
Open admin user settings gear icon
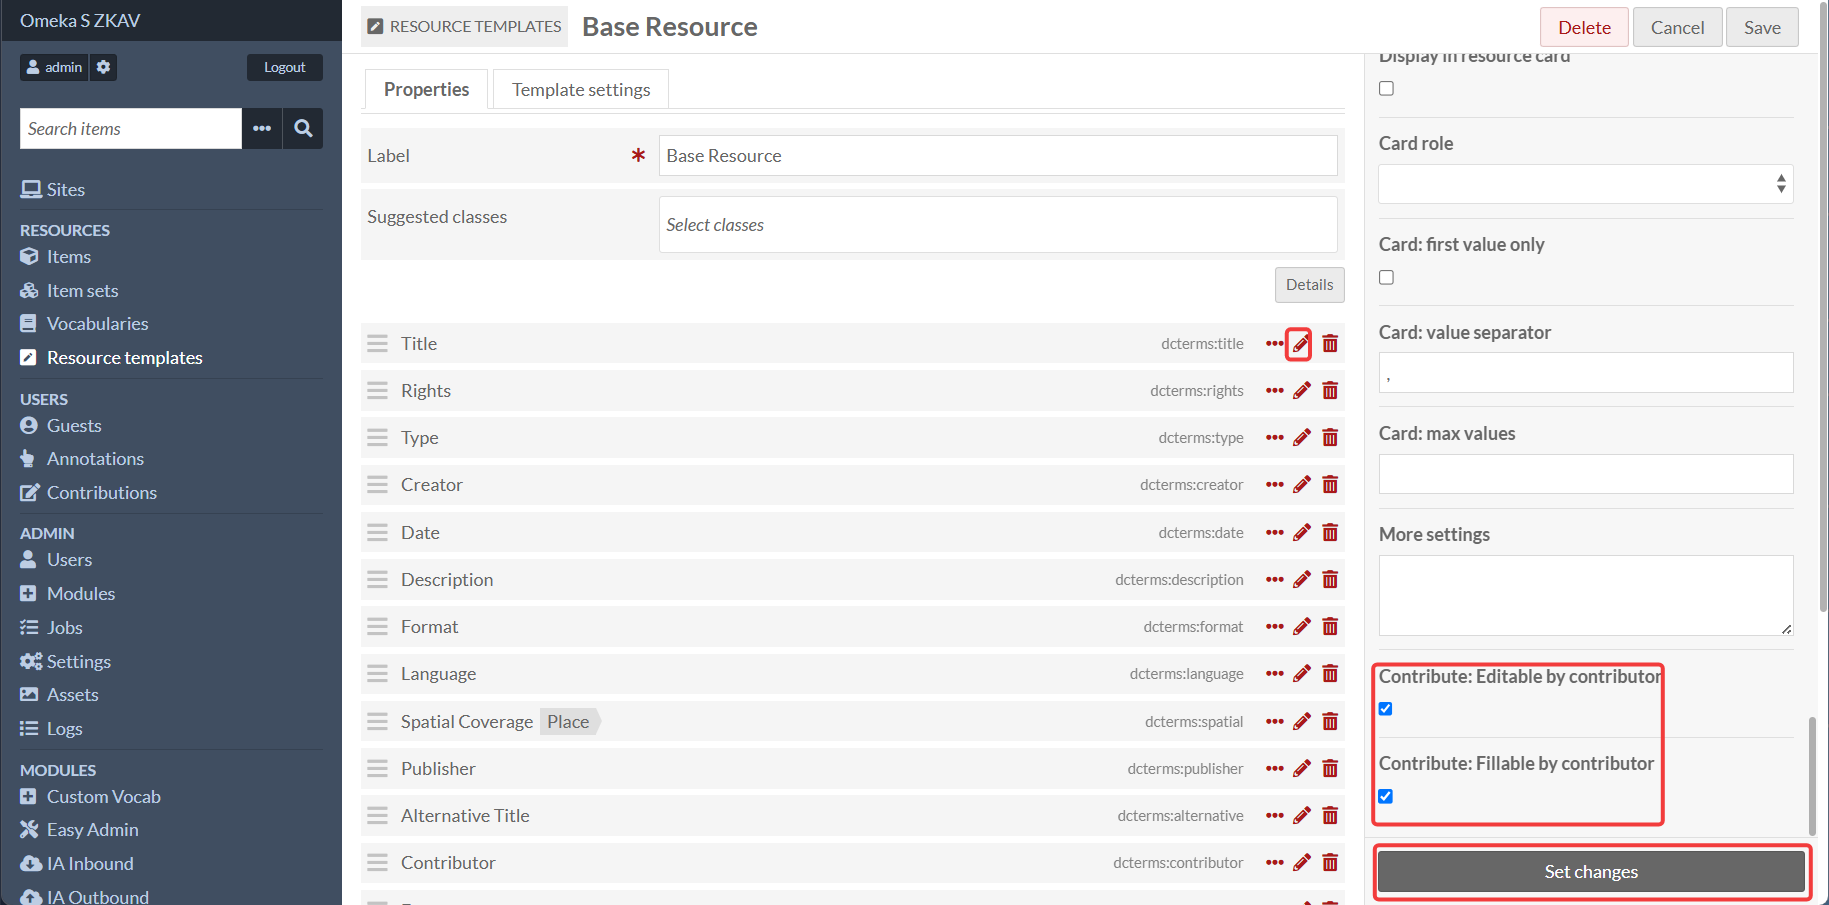click(x=104, y=67)
